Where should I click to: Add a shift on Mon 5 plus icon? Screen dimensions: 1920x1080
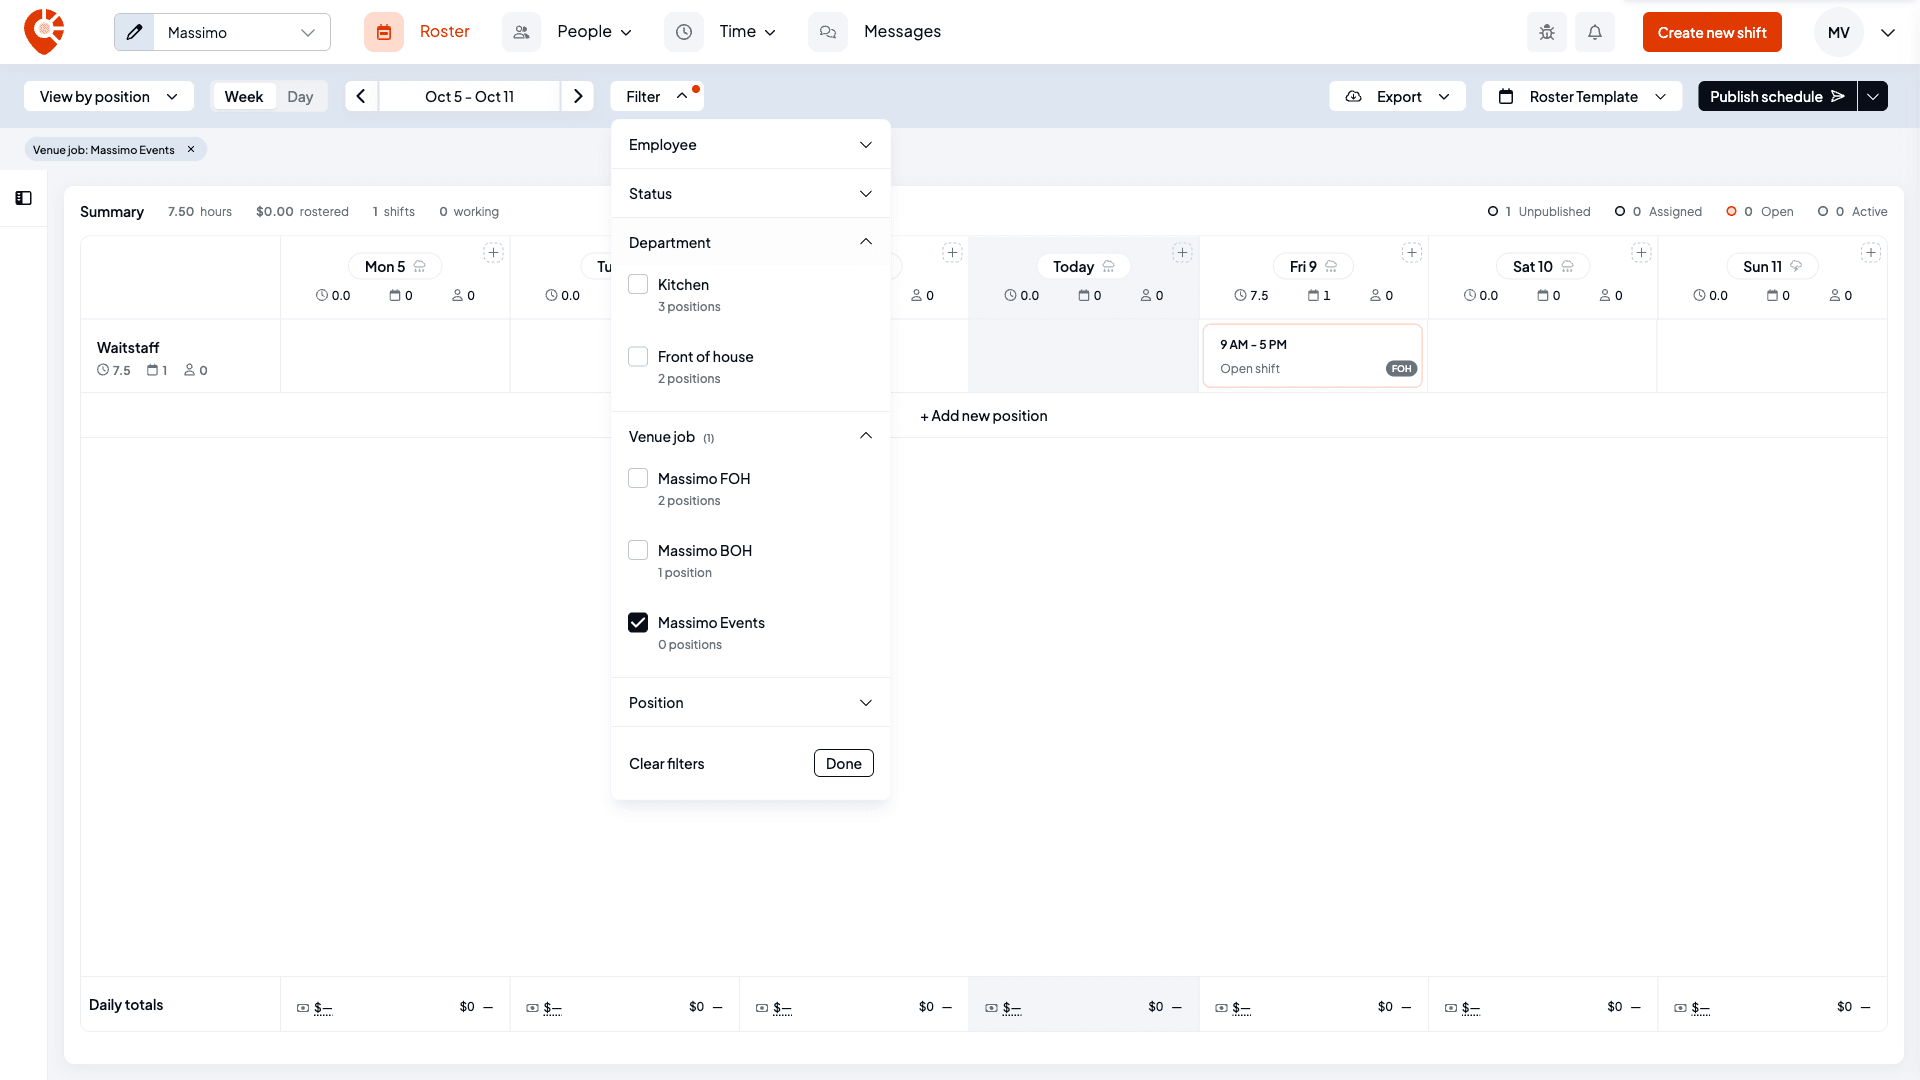[x=493, y=252]
